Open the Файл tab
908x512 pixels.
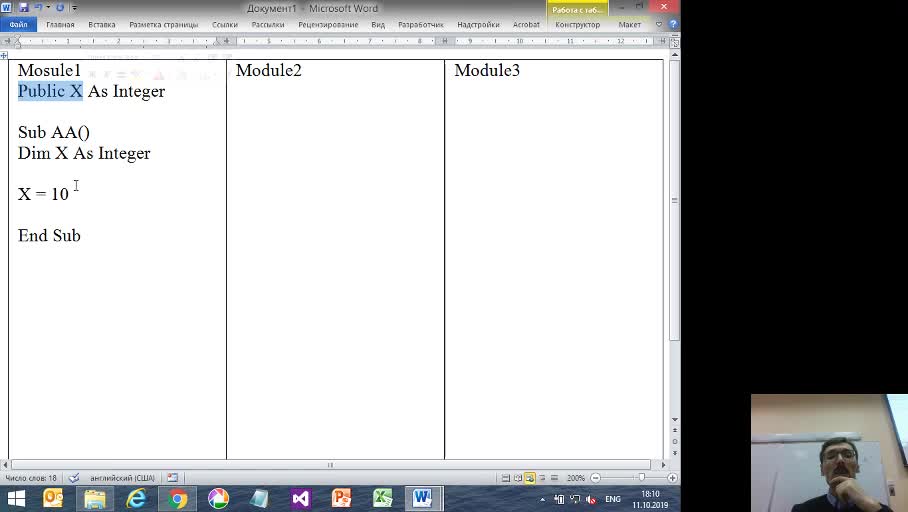pos(19,24)
